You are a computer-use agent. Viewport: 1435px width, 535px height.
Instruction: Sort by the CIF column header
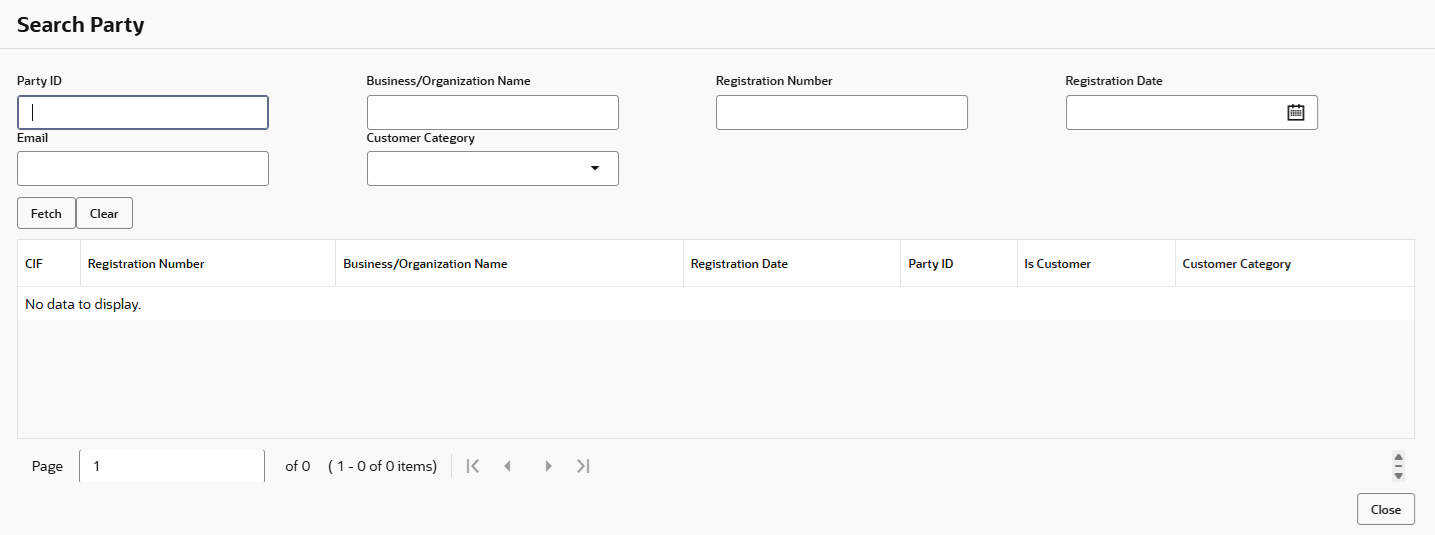(33, 264)
